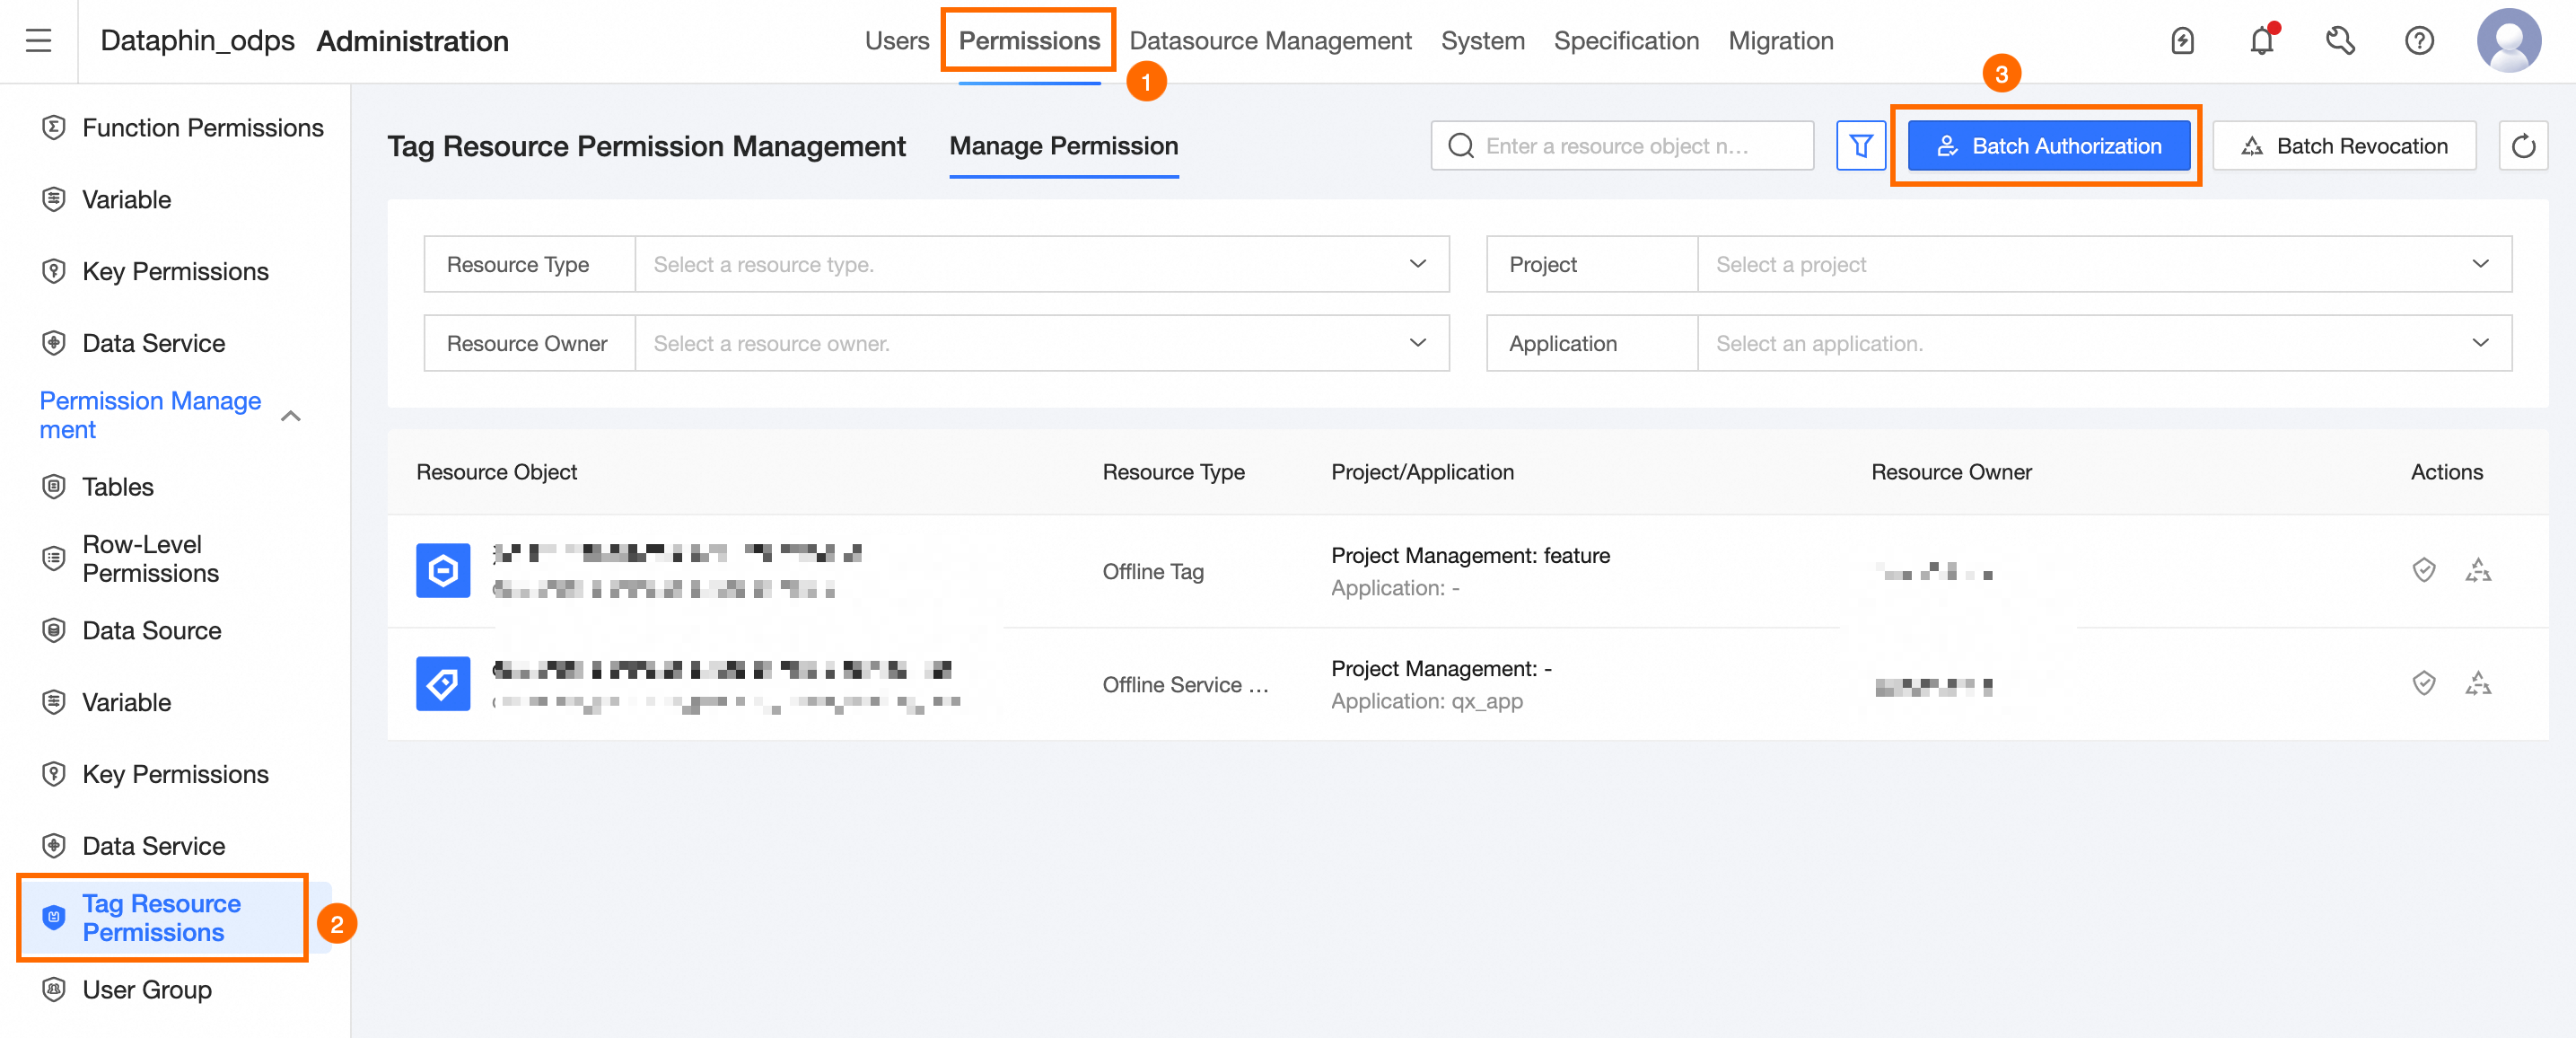Click revoke icon for Offline Service row
Viewport: 2576px width, 1038px height.
coord(2478,683)
